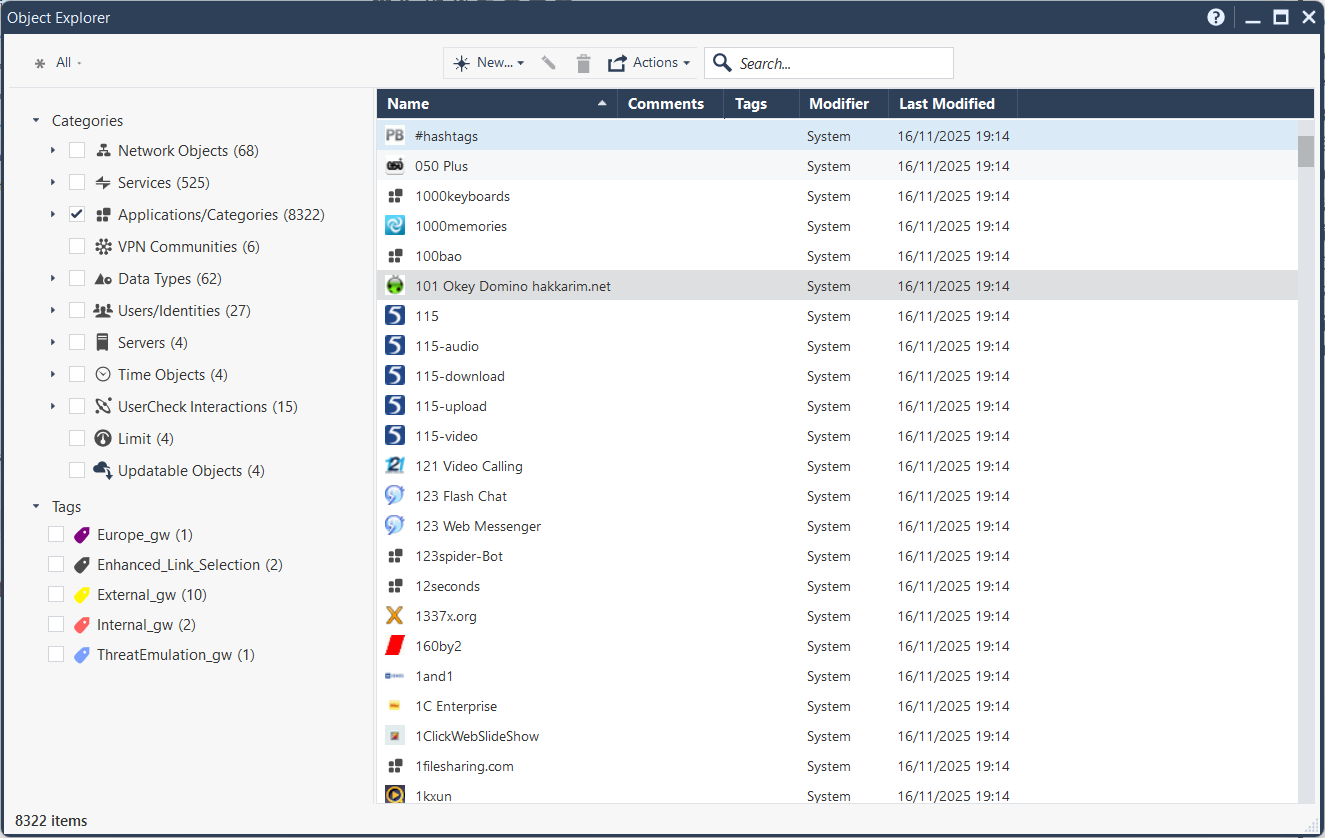
Task: Click the pencil edit icon in toolbar
Action: tap(548, 63)
